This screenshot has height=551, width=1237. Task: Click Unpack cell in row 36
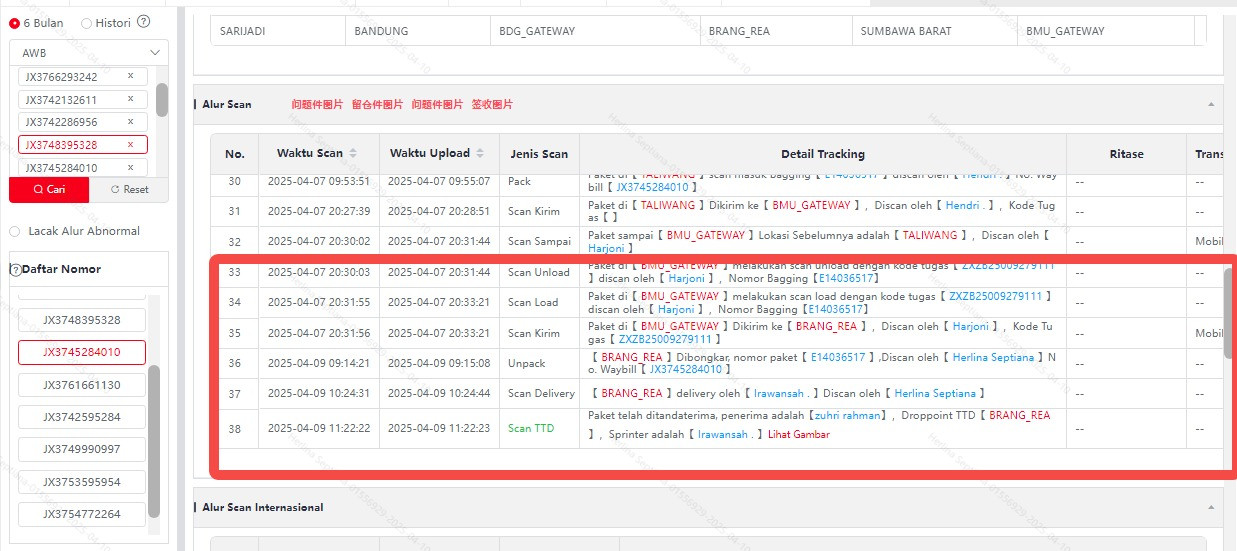point(539,363)
